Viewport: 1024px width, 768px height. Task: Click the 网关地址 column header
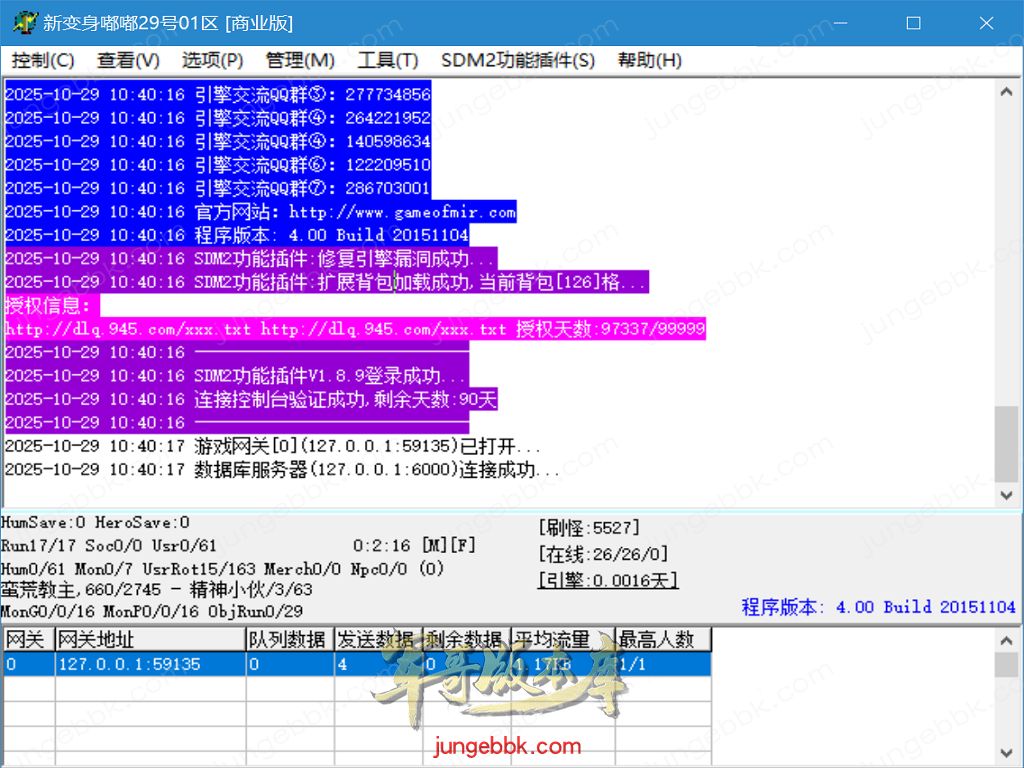tap(150, 639)
